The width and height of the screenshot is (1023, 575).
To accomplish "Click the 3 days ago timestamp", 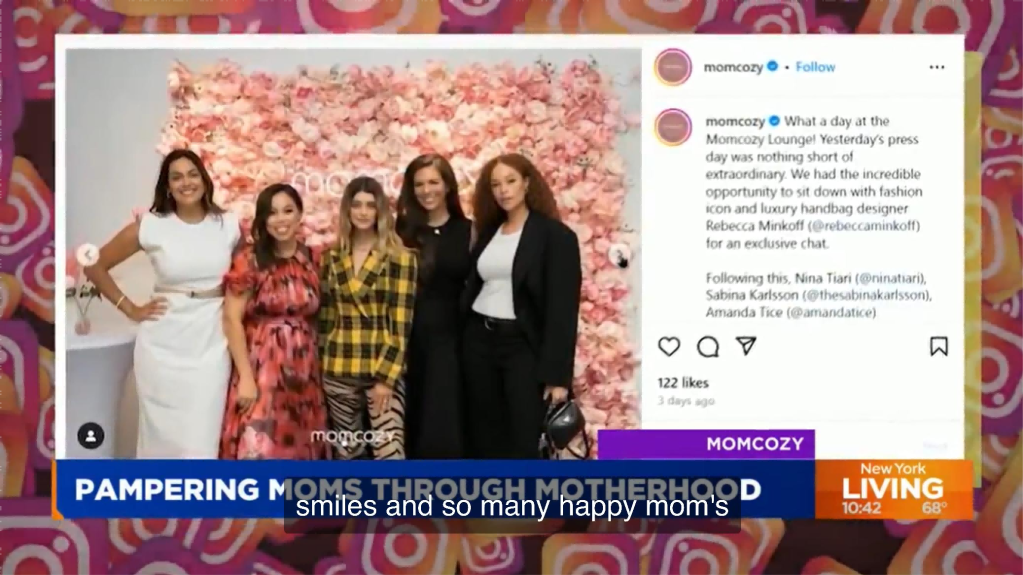I will coord(686,401).
